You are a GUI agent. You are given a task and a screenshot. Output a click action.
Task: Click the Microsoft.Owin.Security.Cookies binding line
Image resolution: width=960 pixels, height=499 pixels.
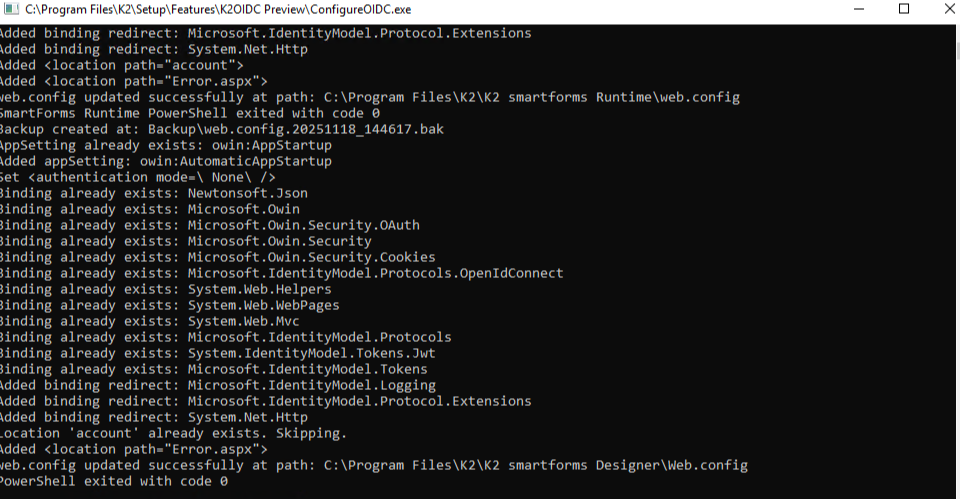click(217, 257)
